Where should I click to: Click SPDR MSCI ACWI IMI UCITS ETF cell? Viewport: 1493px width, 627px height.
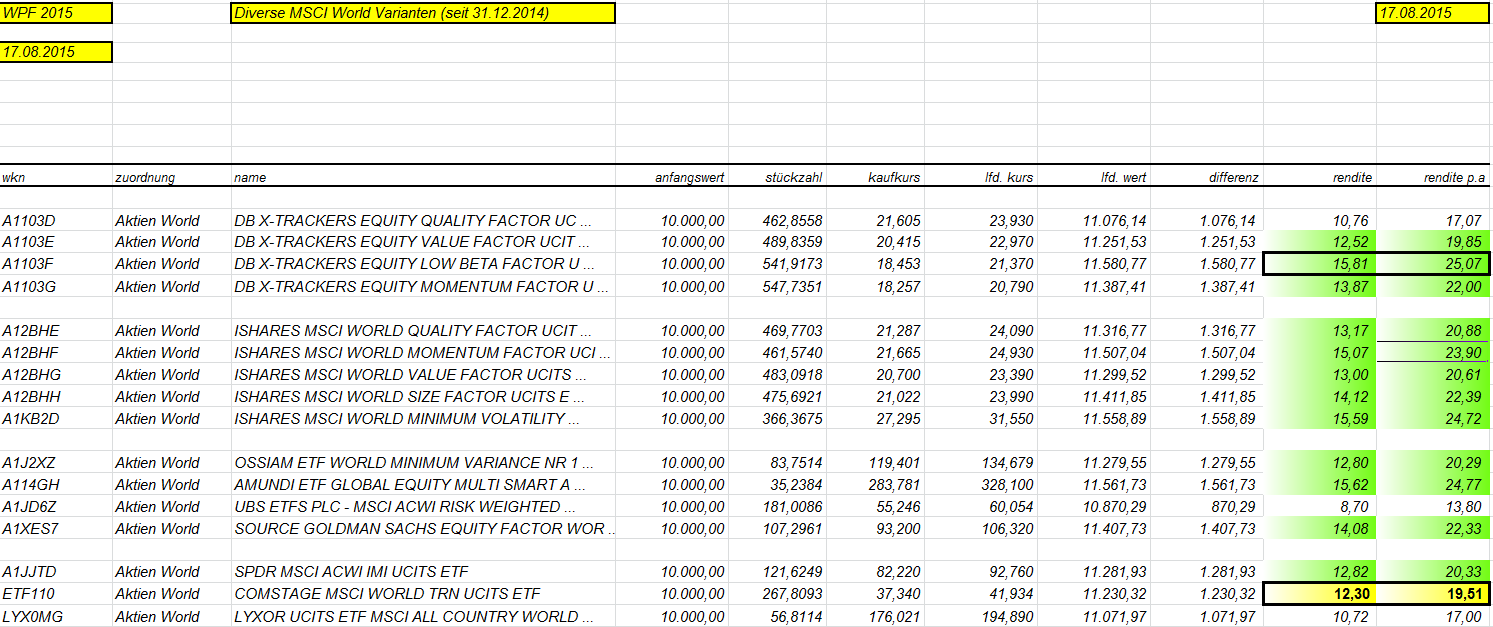coord(422,572)
